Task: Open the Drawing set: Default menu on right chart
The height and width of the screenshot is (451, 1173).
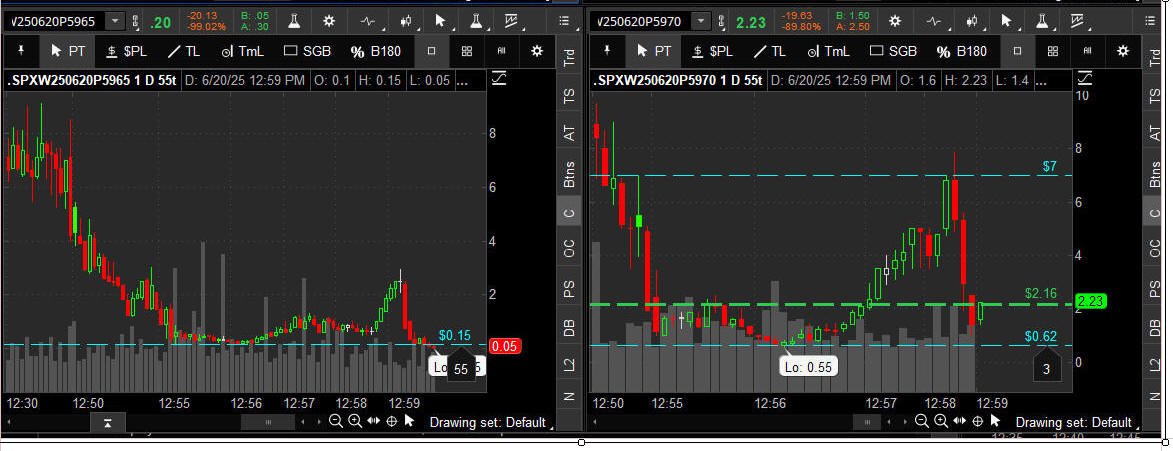Action: coord(1073,423)
